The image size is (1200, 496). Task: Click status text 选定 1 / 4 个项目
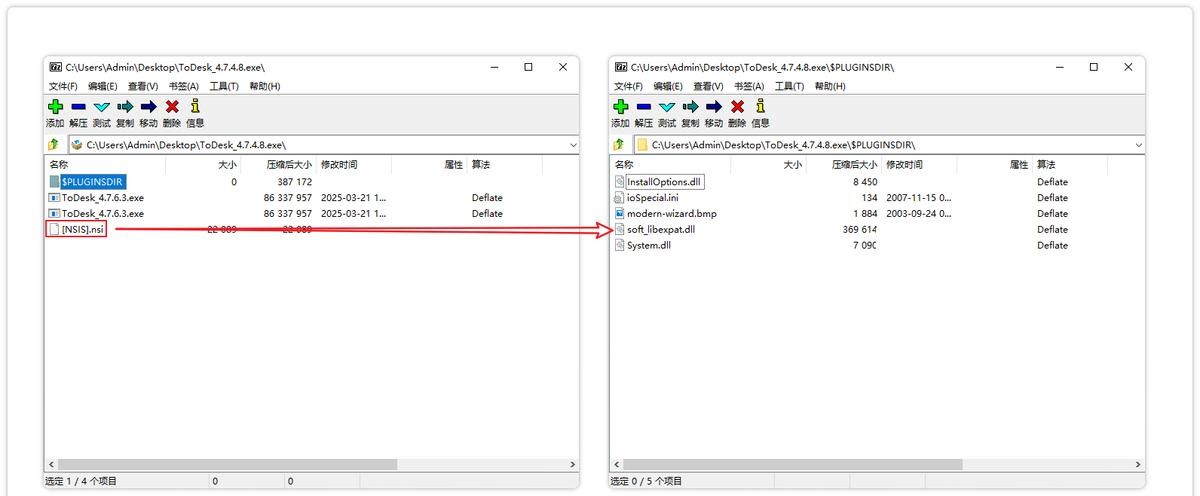pos(81,481)
